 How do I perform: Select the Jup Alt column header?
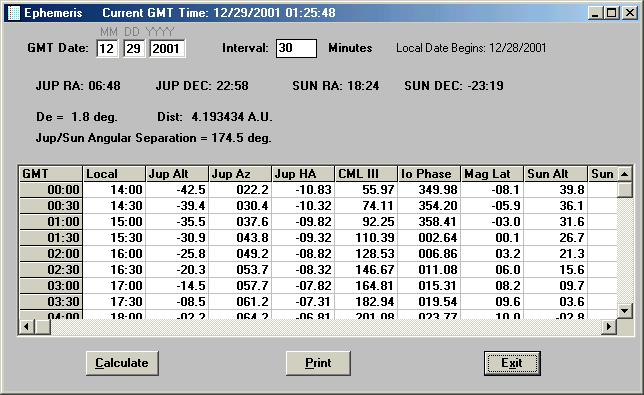(177, 174)
